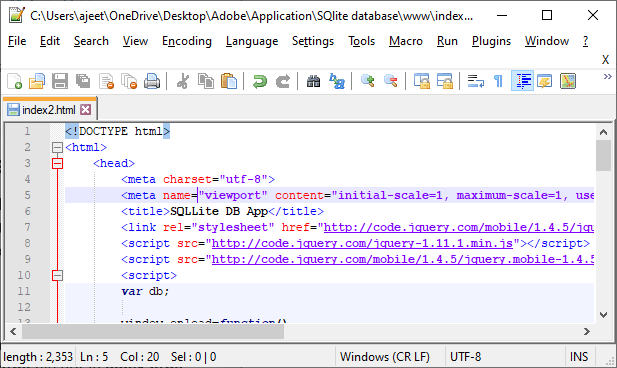Open the Settings menu
Screen dimensions: 617x368
(313, 41)
